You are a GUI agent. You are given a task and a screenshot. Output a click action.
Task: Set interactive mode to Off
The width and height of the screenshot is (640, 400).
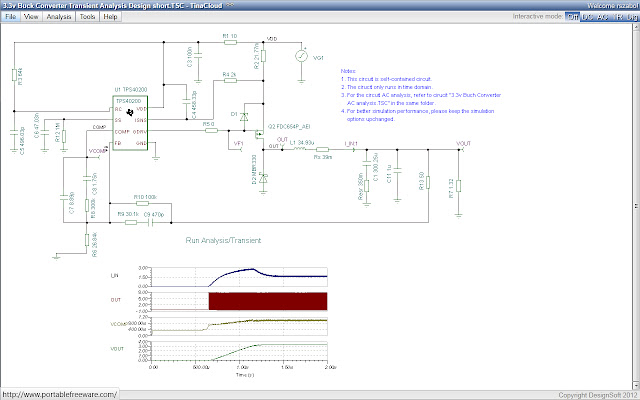pos(573,17)
